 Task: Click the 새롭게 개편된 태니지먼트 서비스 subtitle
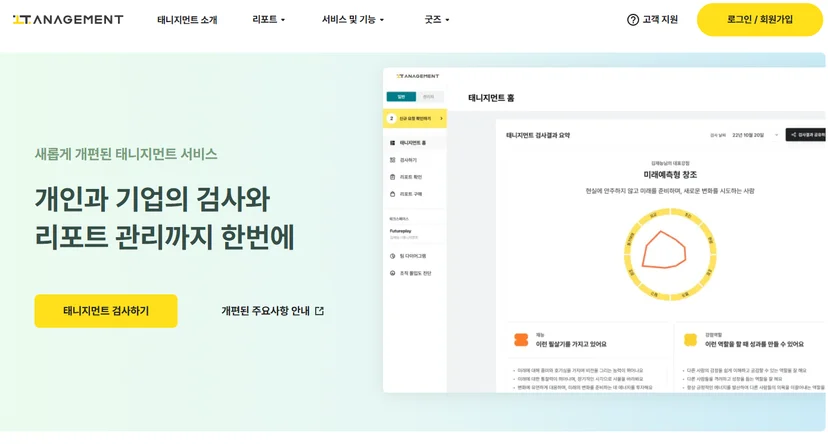(x=126, y=154)
